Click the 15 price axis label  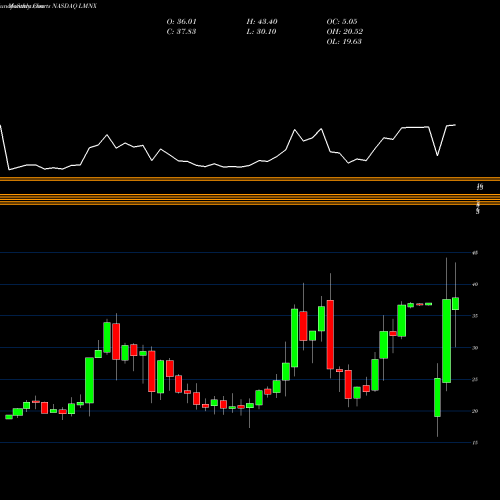(475, 443)
